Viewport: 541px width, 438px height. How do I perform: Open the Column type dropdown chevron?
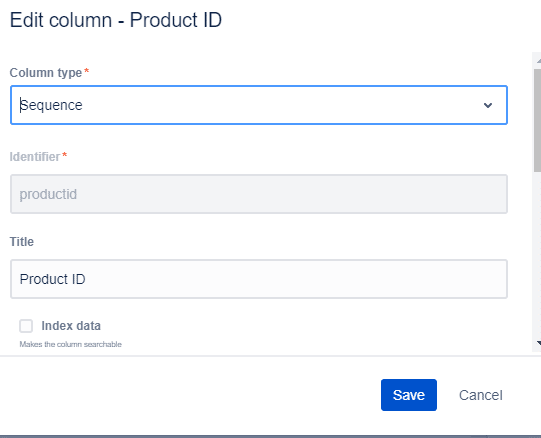(488, 105)
